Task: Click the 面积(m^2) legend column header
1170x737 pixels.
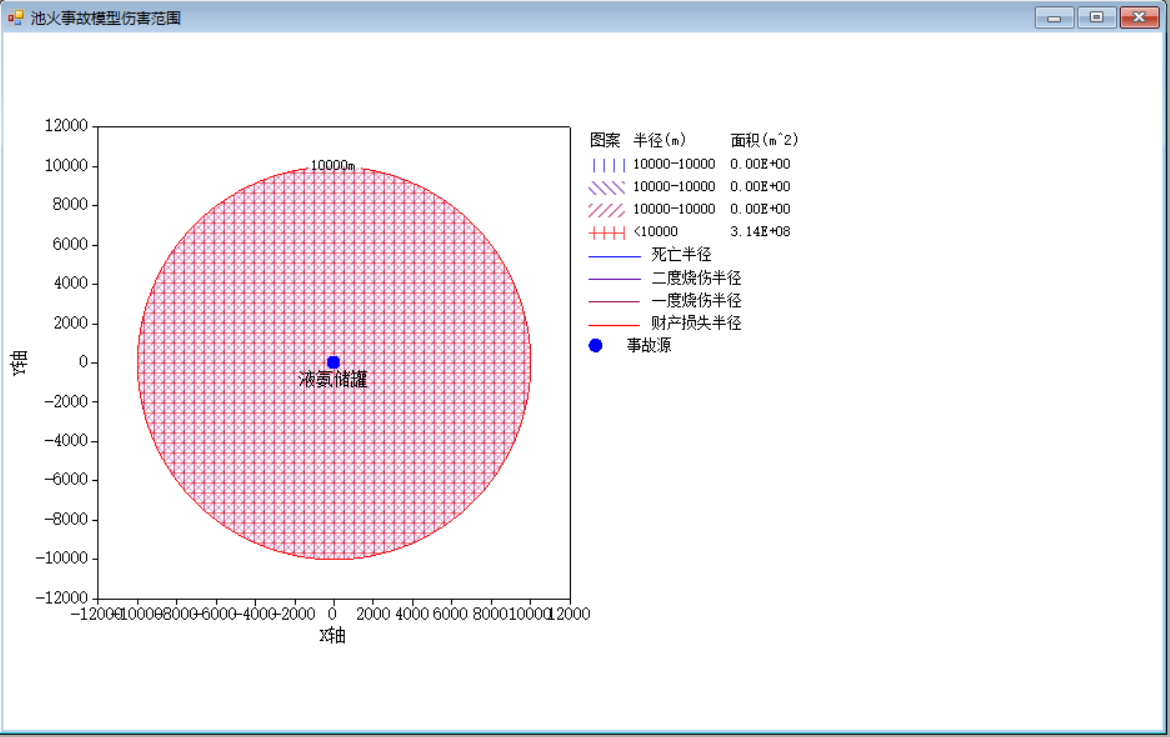Action: tap(764, 140)
